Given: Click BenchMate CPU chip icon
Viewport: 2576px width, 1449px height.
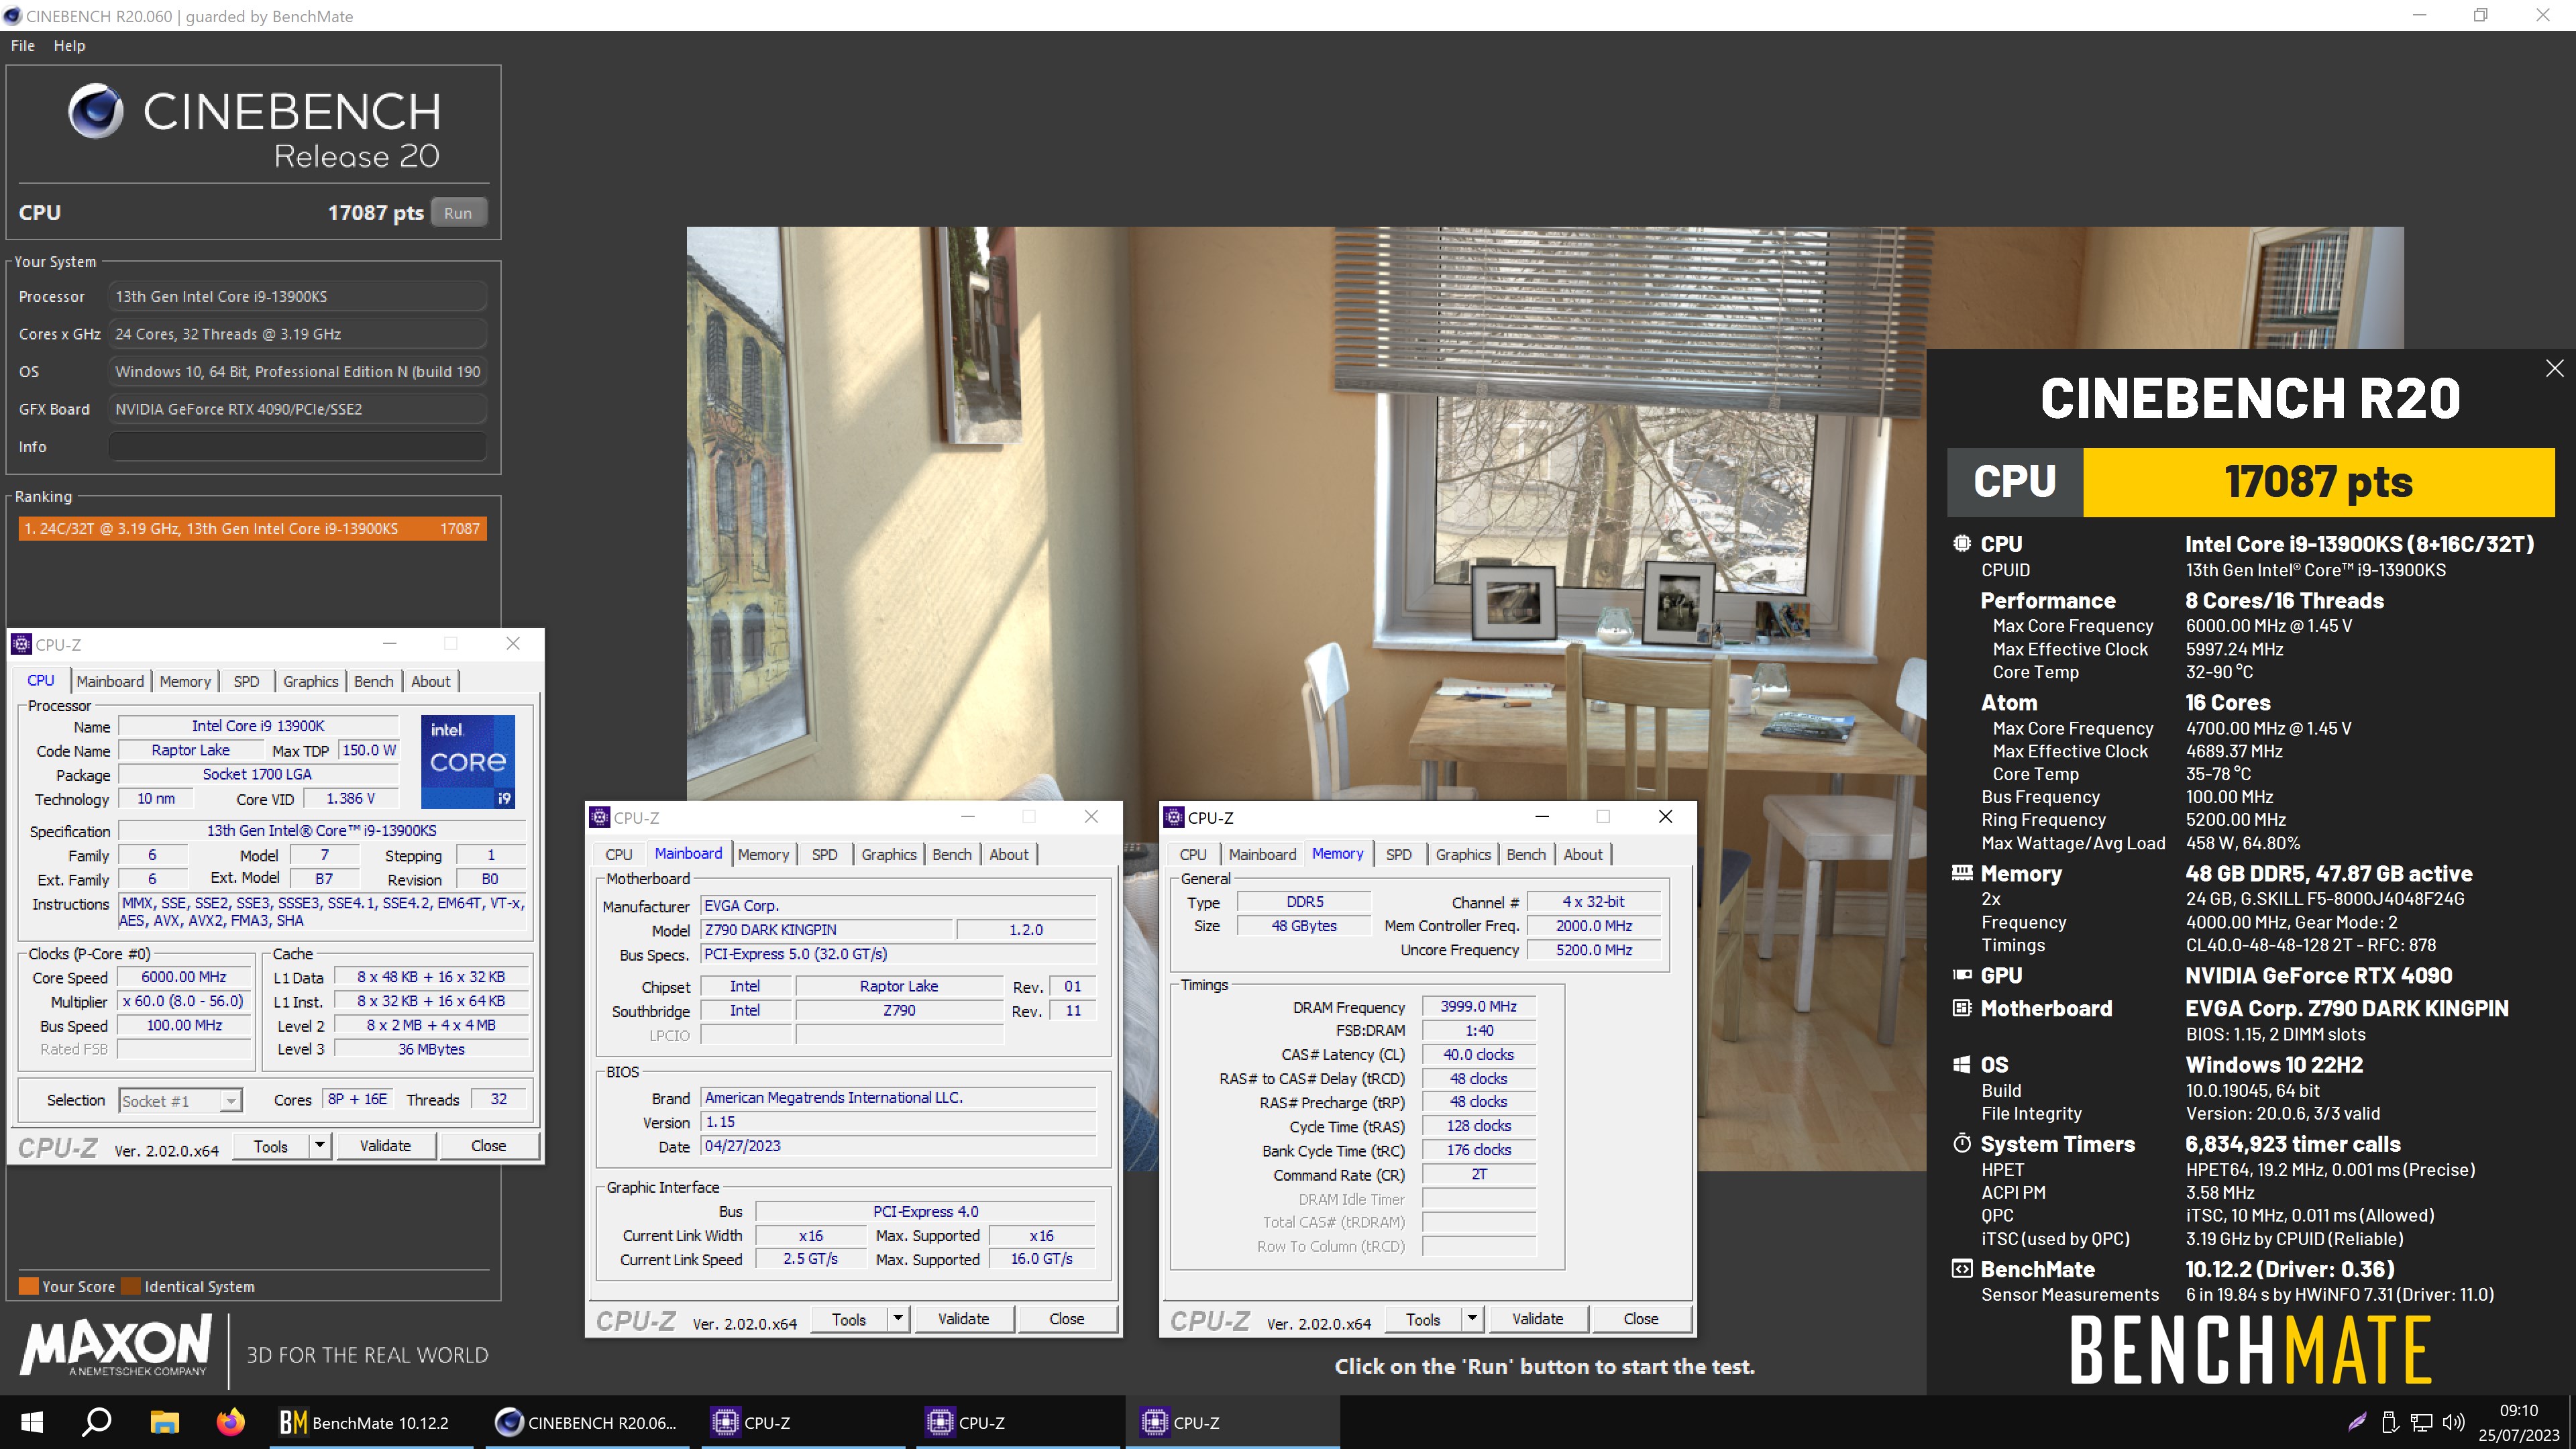Looking at the screenshot, I should (x=1962, y=543).
